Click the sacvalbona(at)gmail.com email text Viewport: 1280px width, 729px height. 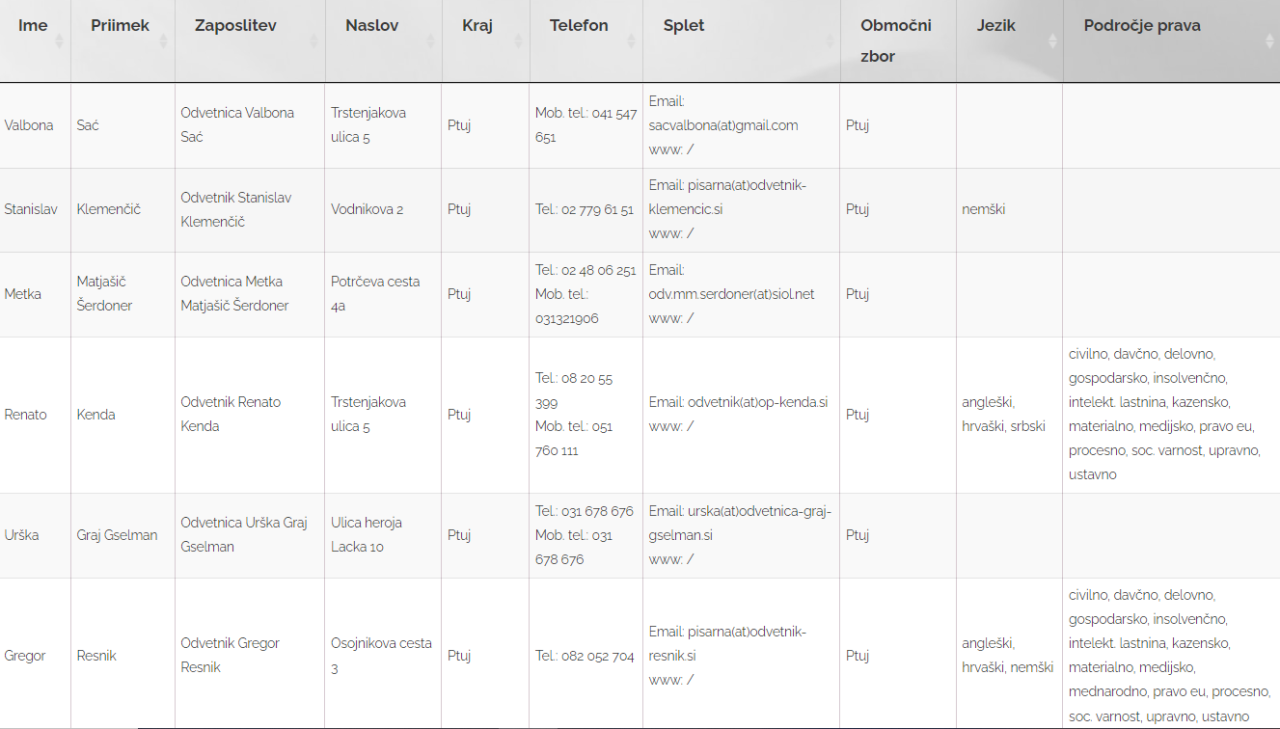pos(723,126)
